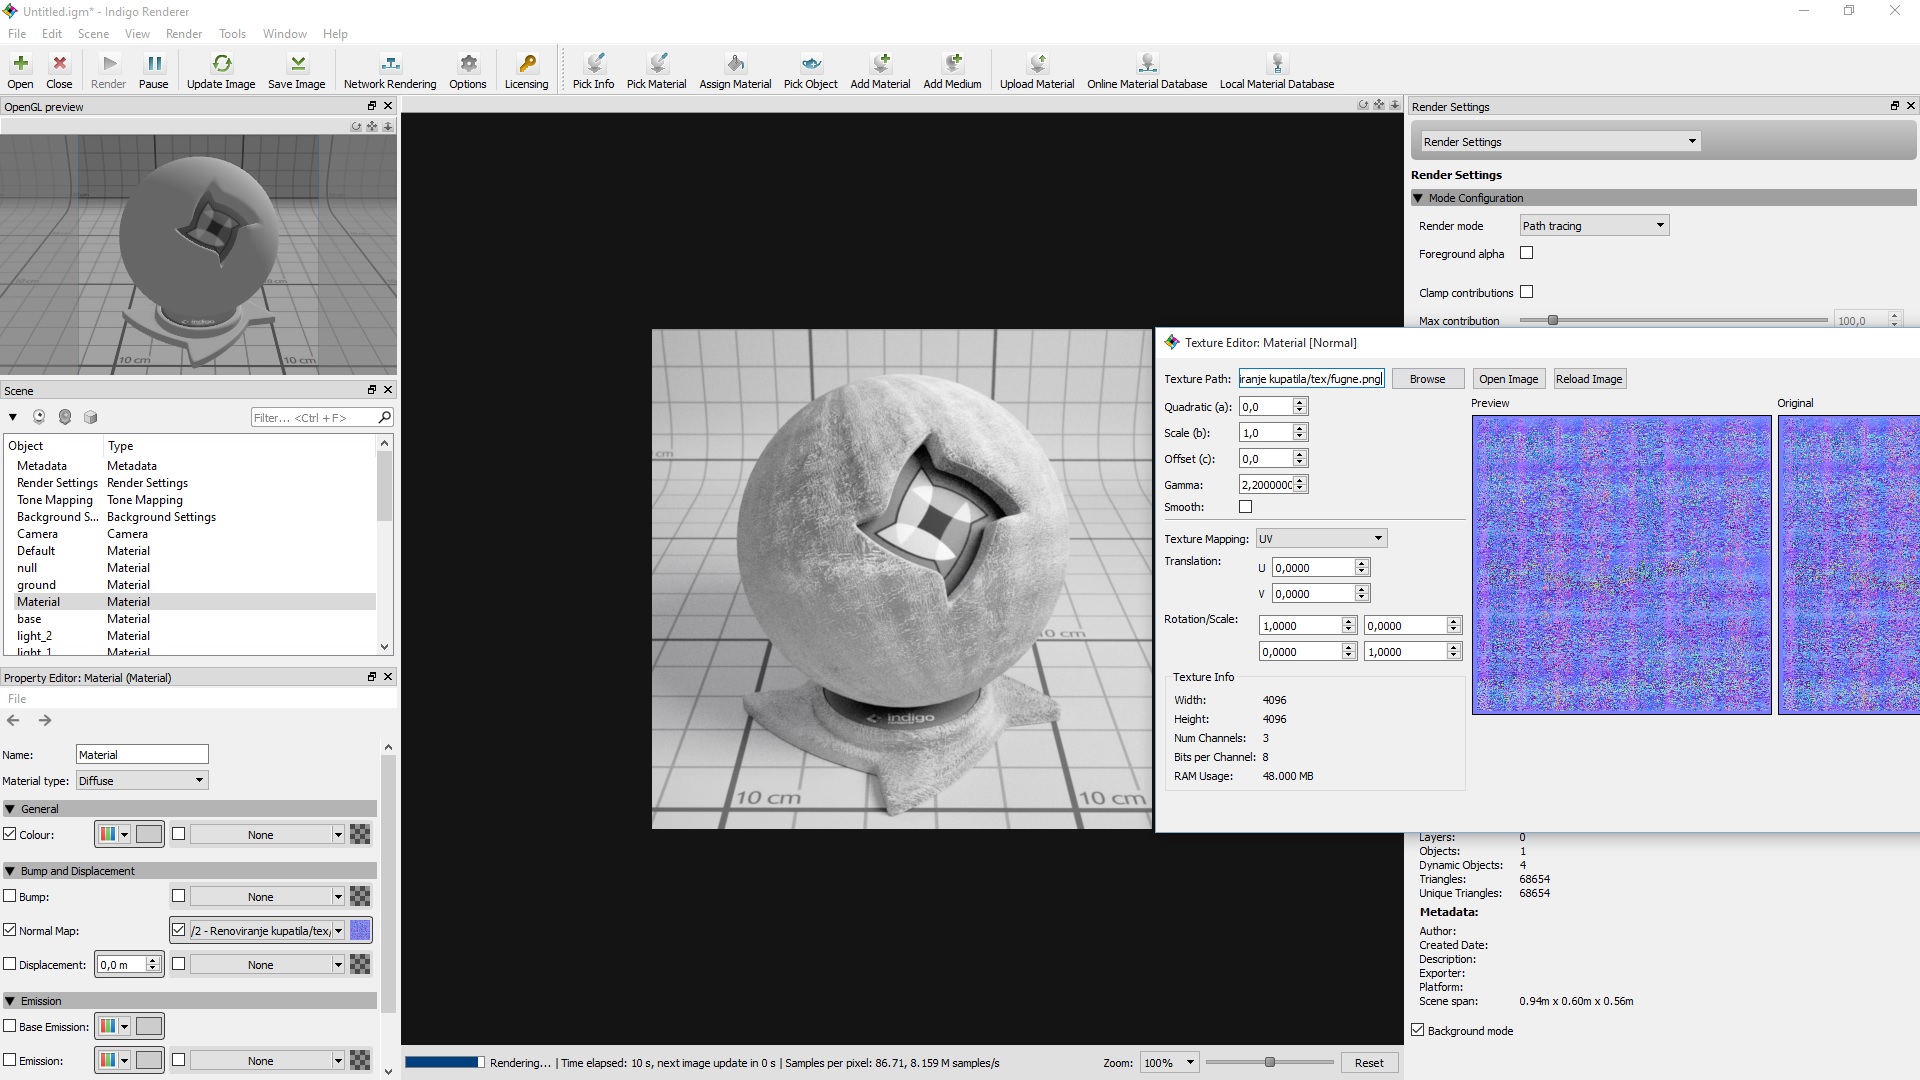Screen dimensions: 1920x1080
Task: Click the Base Emission colour swatch
Action: click(149, 1026)
